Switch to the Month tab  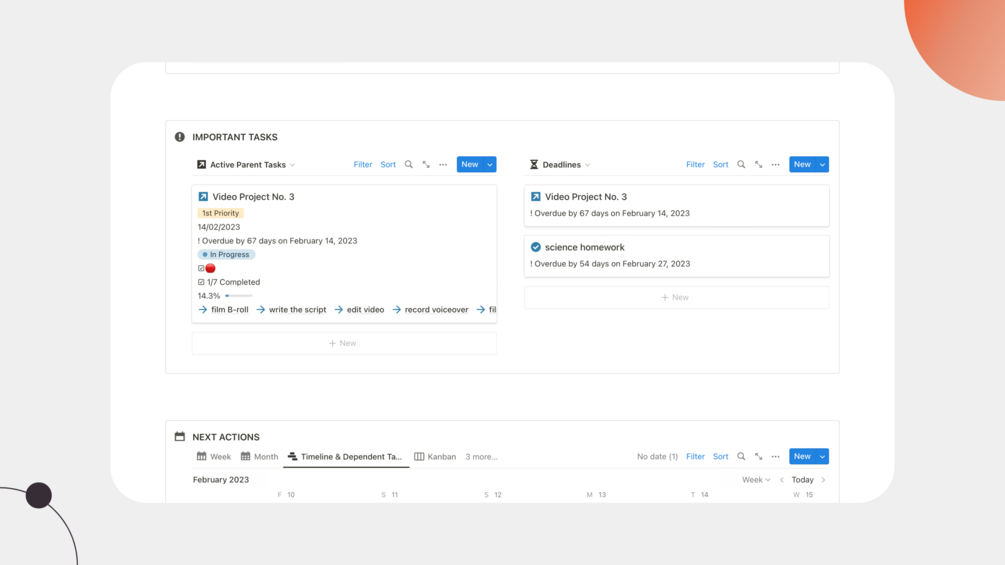point(259,457)
